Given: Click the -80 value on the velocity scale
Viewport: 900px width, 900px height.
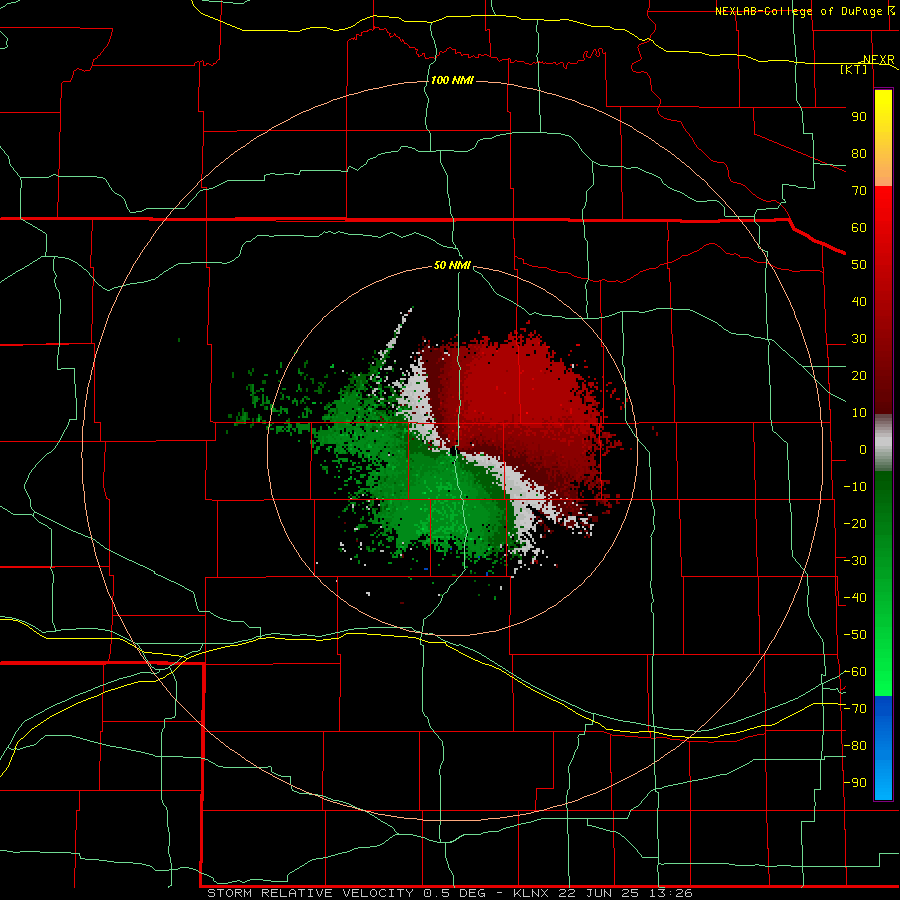Looking at the screenshot, I should point(855,746).
